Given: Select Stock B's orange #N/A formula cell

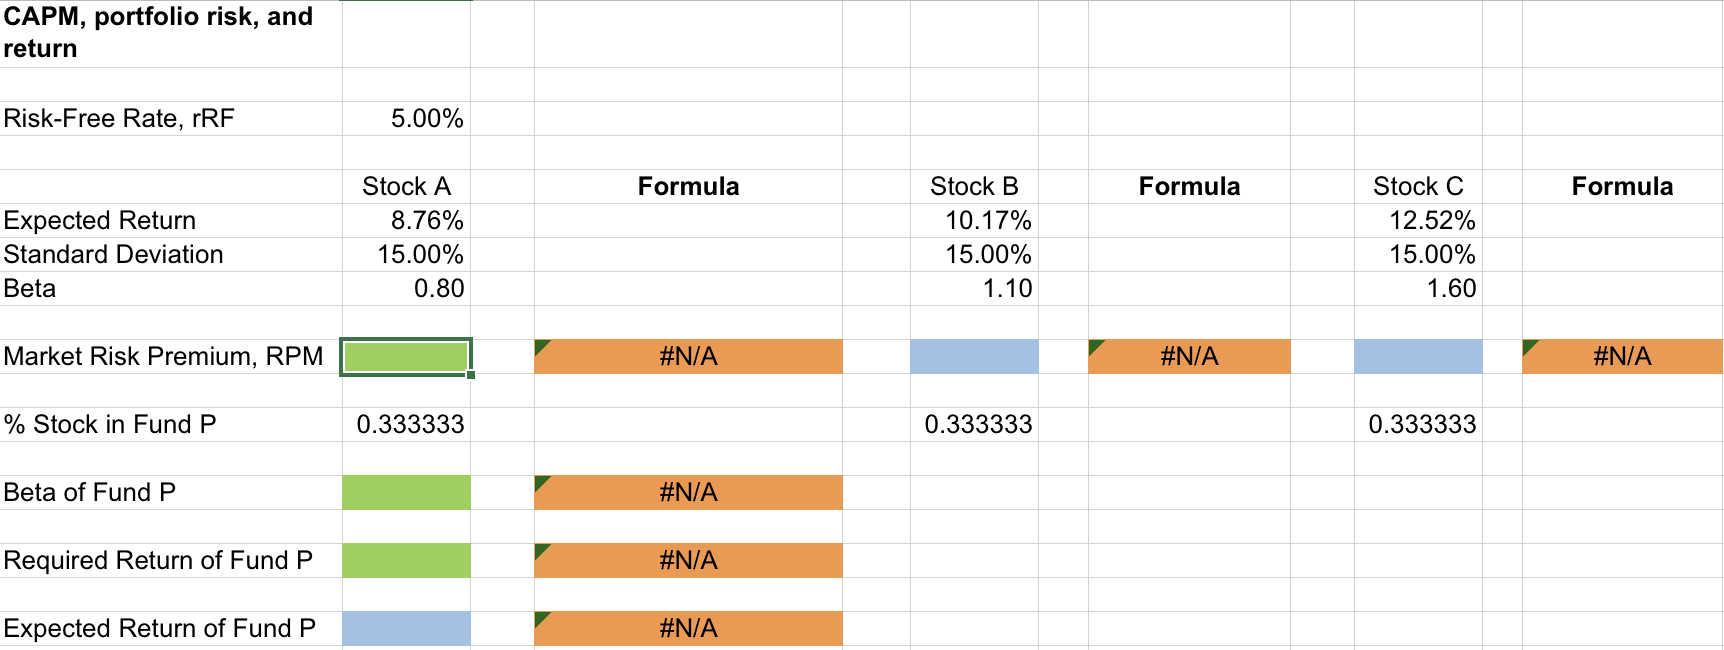Looking at the screenshot, I should [x=1189, y=356].
